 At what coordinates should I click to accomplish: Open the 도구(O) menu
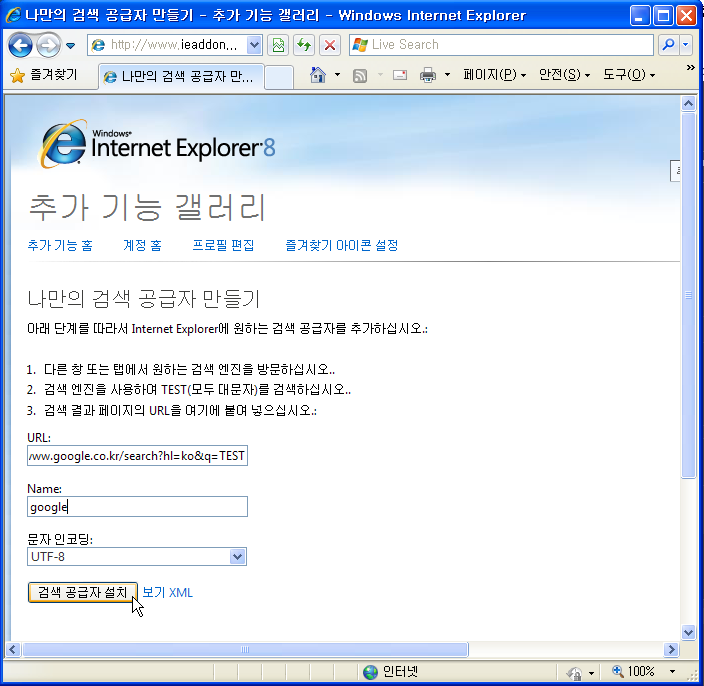pos(629,75)
